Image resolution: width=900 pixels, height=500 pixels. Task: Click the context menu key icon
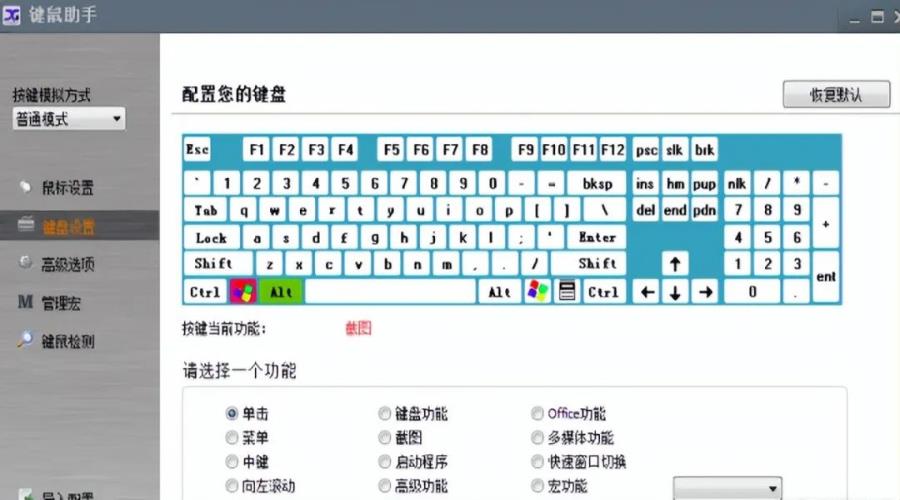point(568,292)
